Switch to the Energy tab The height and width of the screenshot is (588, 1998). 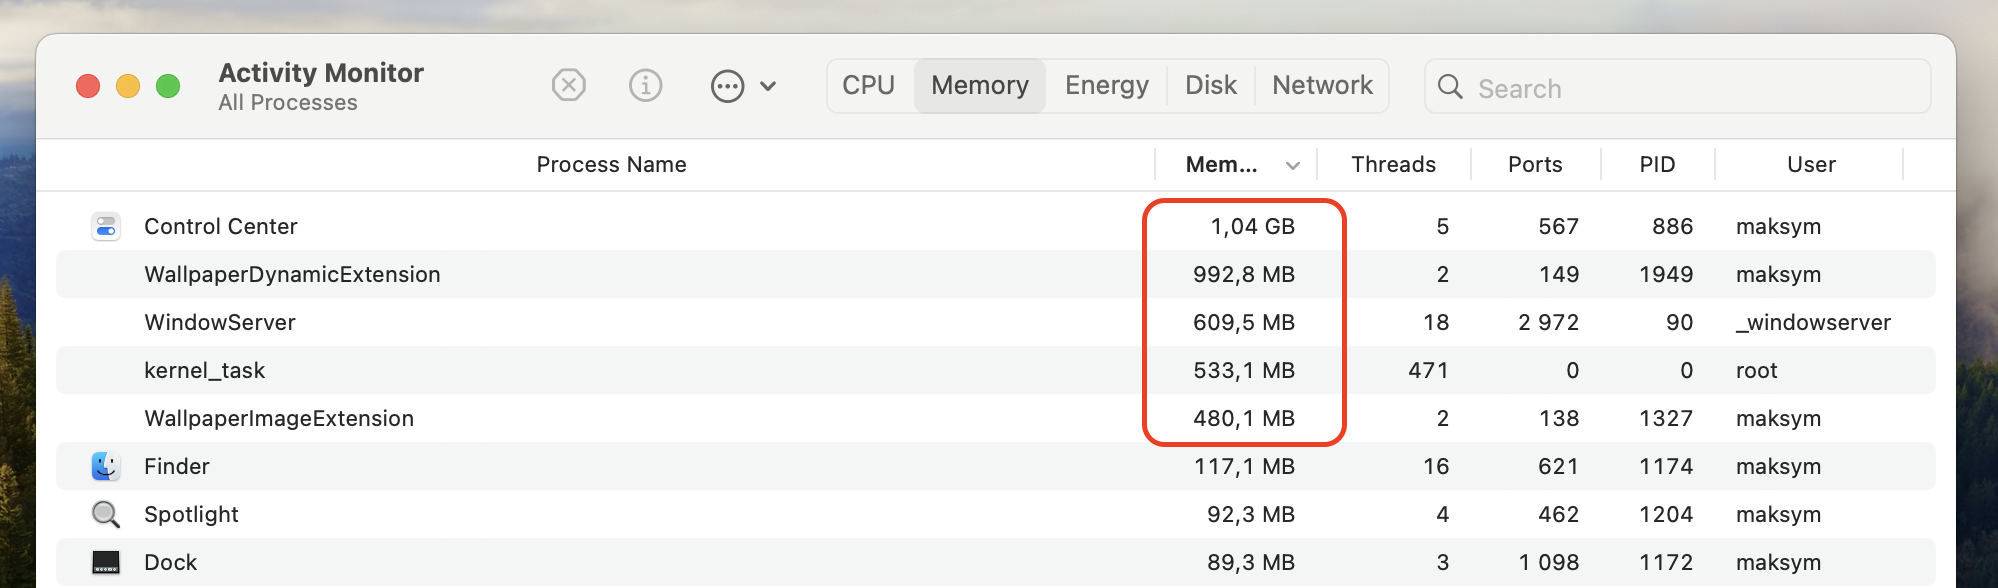click(1106, 86)
